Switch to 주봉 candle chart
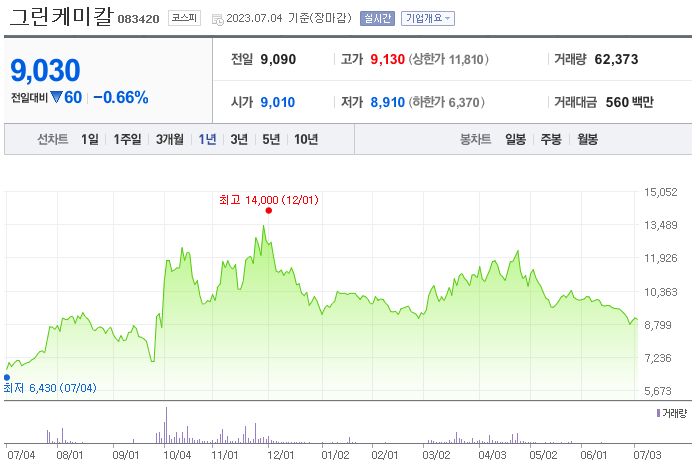The width and height of the screenshot is (692, 475). click(551, 139)
